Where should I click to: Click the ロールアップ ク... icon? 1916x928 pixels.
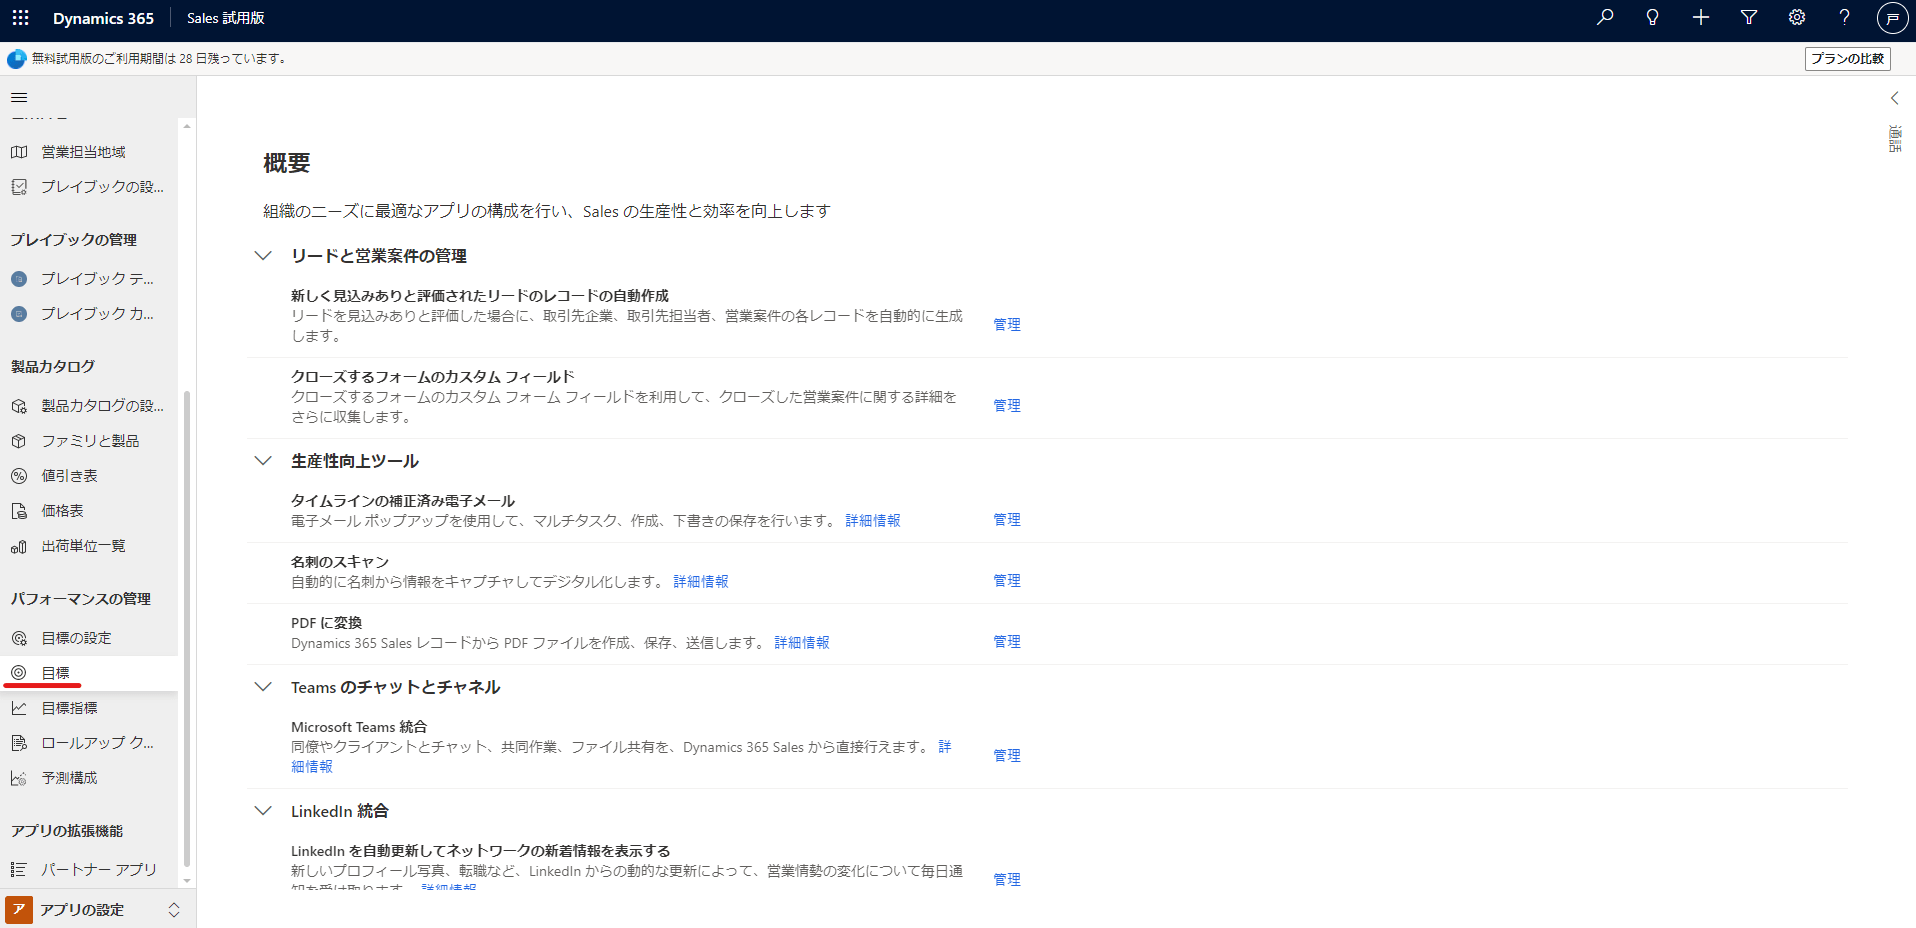click(x=19, y=743)
